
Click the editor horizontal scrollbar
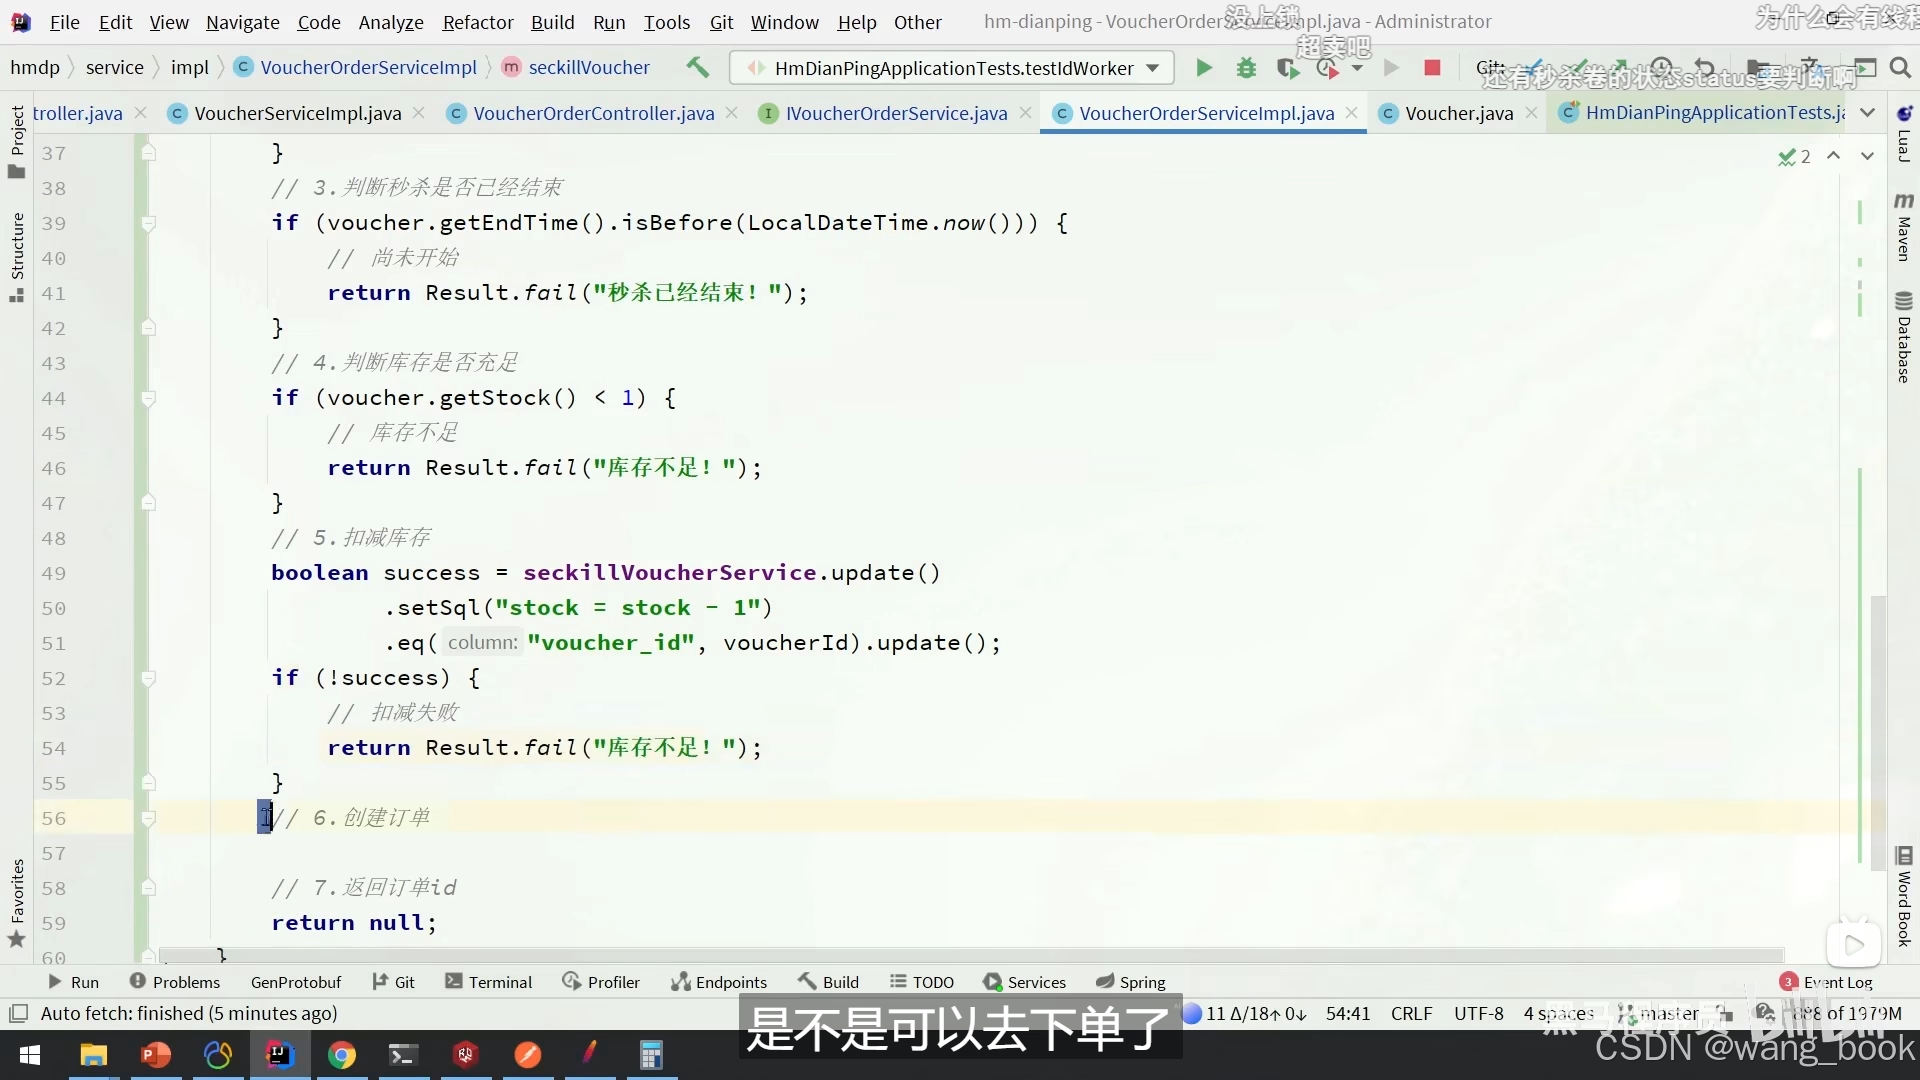(x=970, y=956)
